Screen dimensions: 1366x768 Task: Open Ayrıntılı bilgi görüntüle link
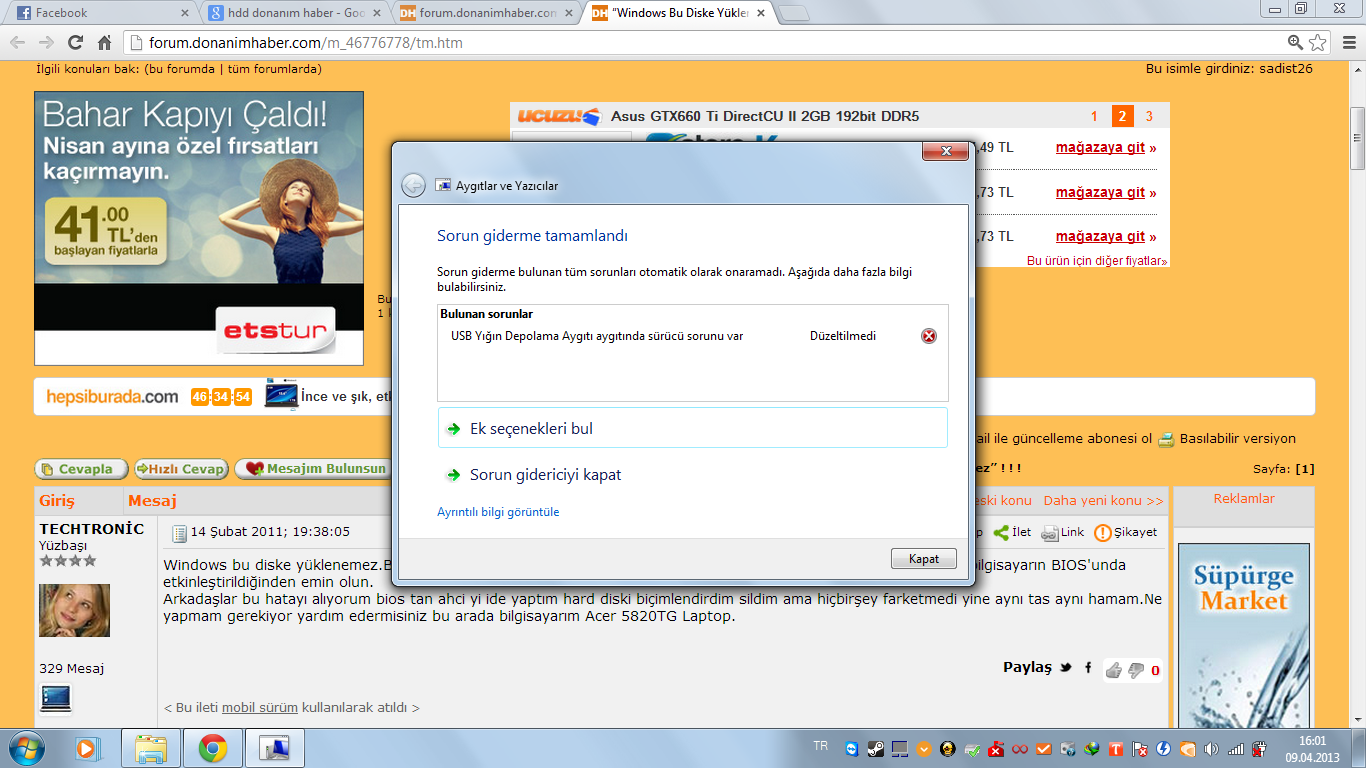click(498, 512)
